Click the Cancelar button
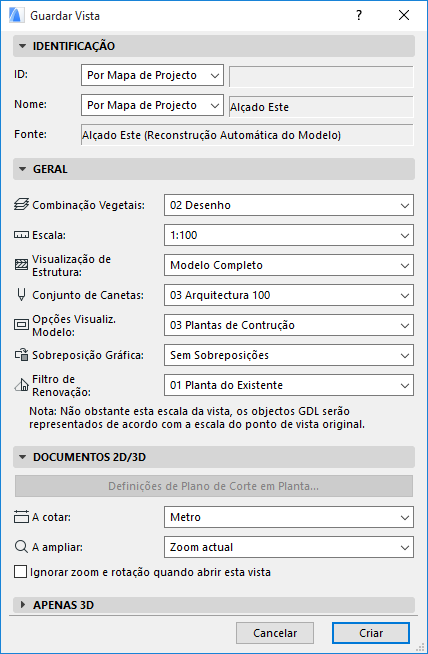The width and height of the screenshot is (428, 654). click(x=275, y=633)
